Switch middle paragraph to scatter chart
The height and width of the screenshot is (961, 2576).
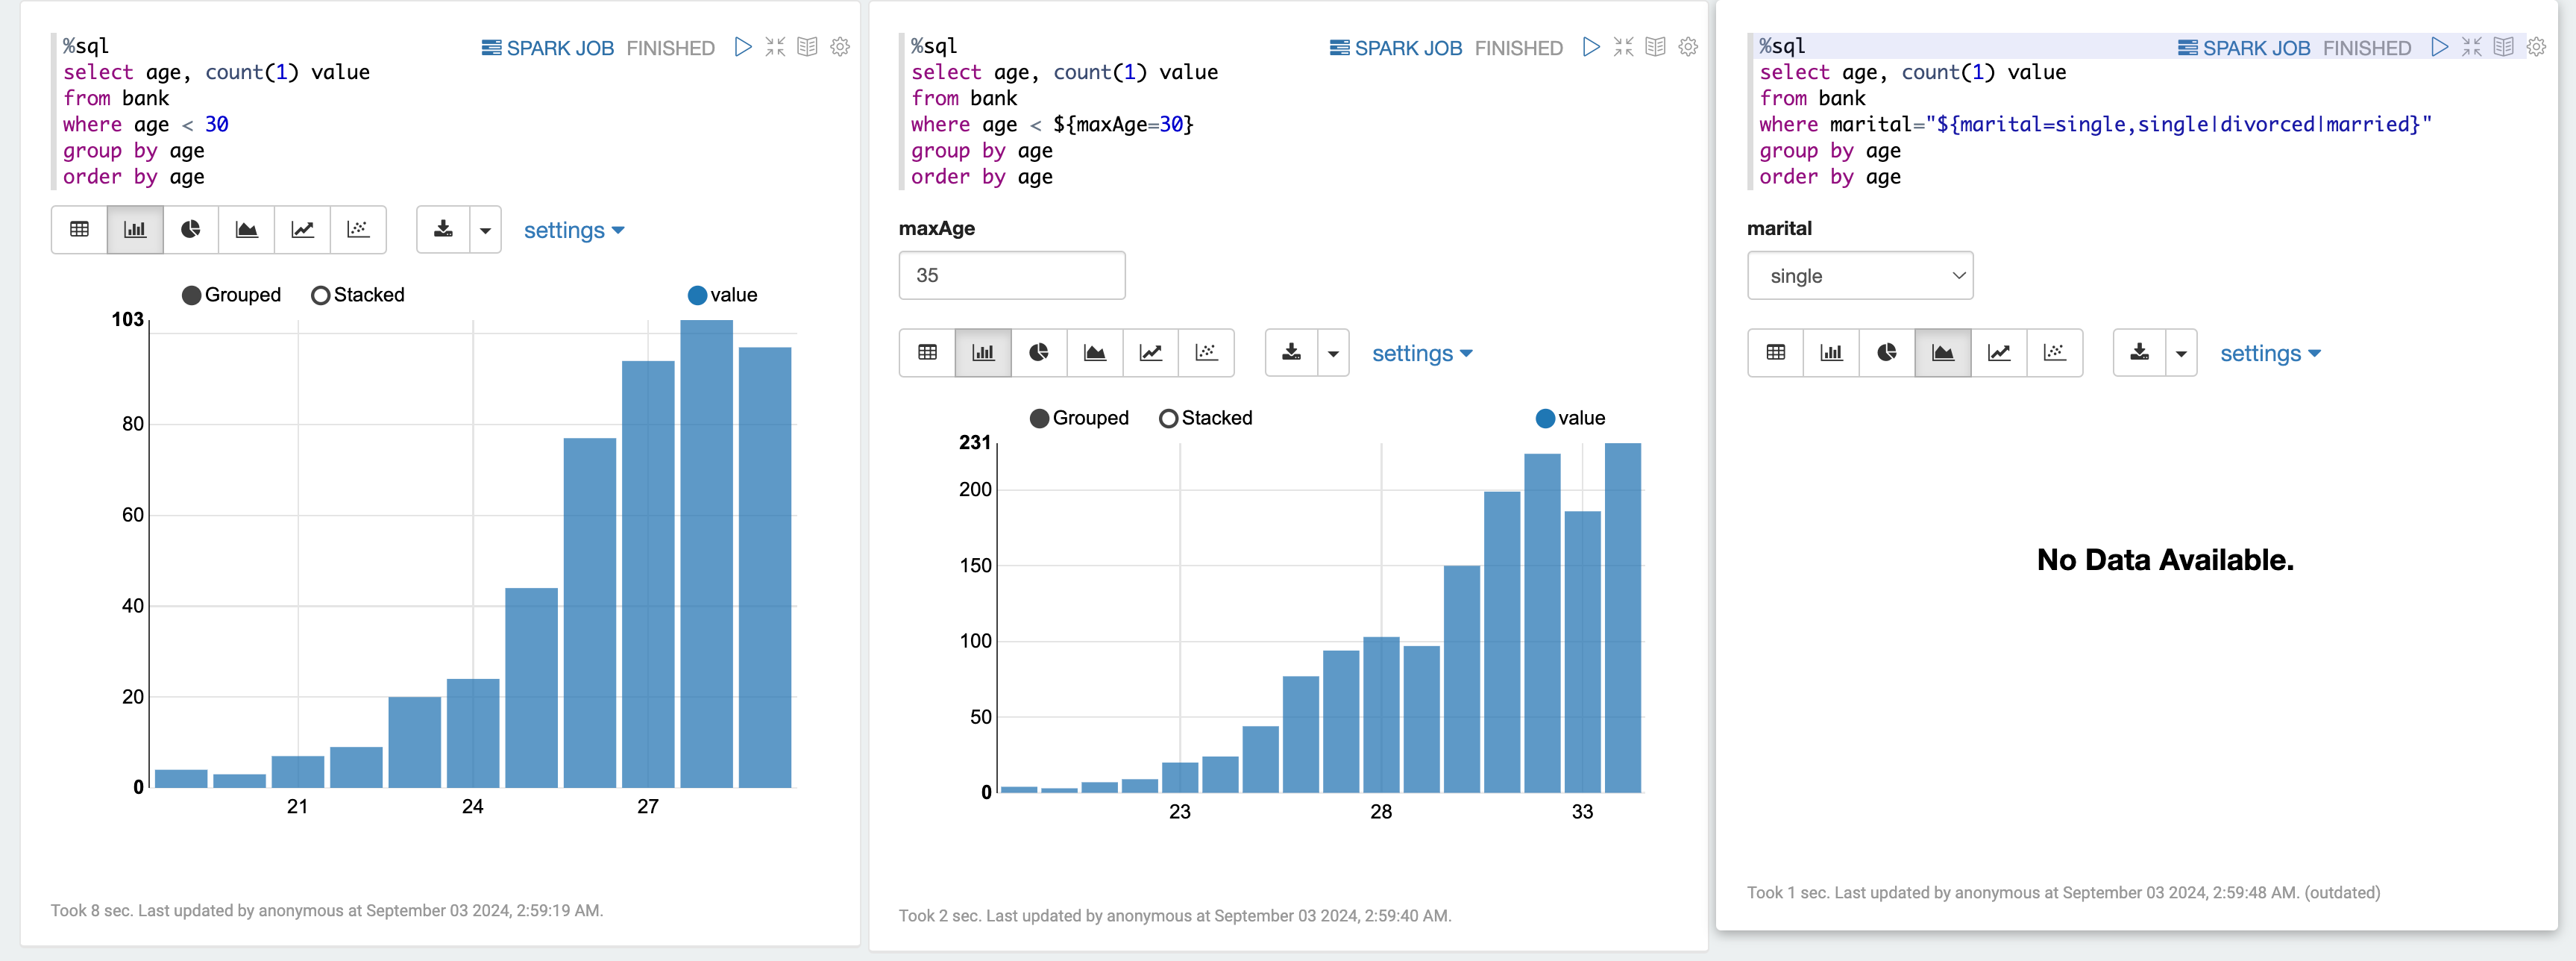pos(1206,353)
